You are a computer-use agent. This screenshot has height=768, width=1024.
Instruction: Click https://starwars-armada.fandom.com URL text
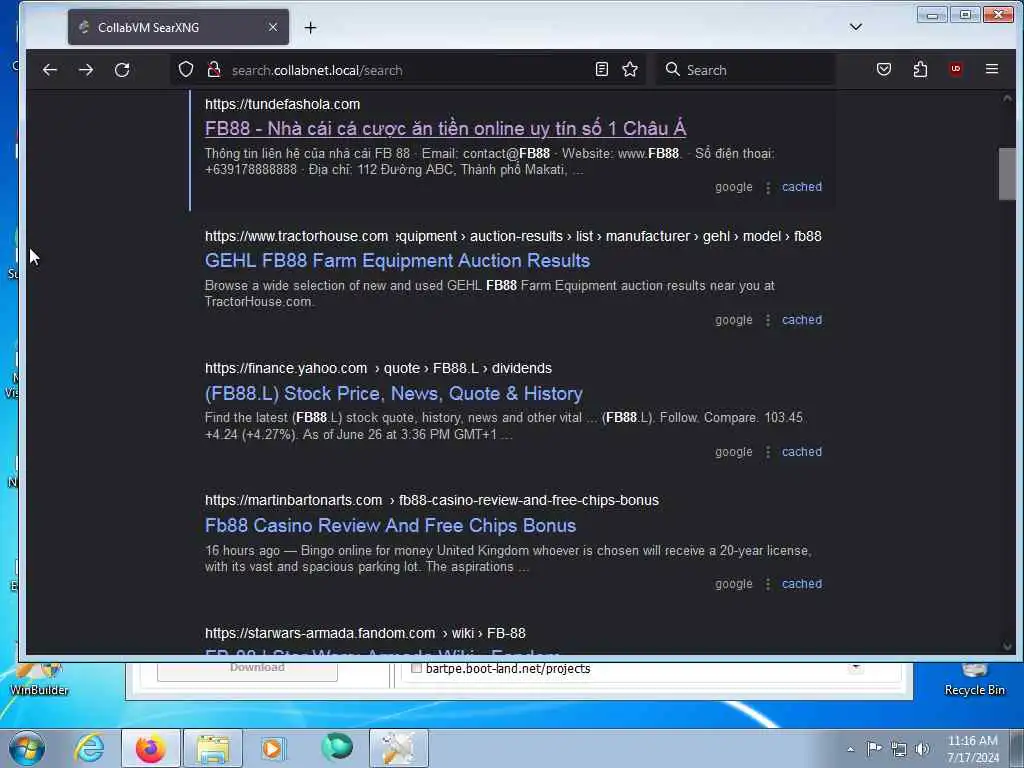pos(320,633)
